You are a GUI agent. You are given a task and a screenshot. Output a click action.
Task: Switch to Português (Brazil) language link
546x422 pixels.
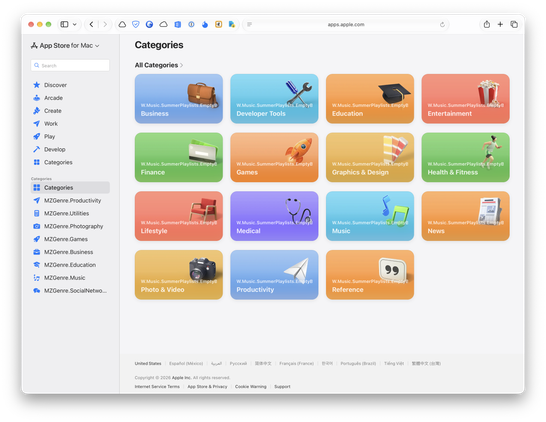tap(358, 364)
